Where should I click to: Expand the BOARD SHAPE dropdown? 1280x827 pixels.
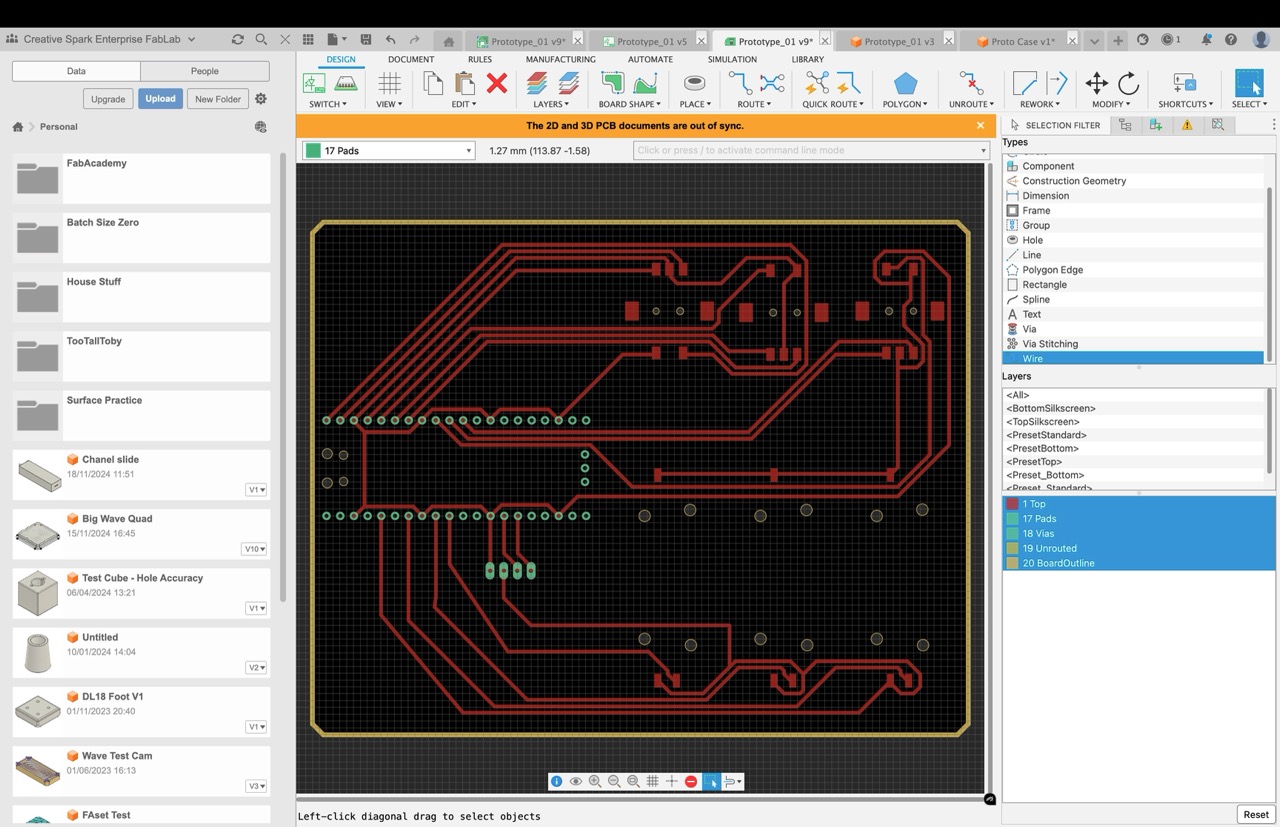click(x=629, y=104)
